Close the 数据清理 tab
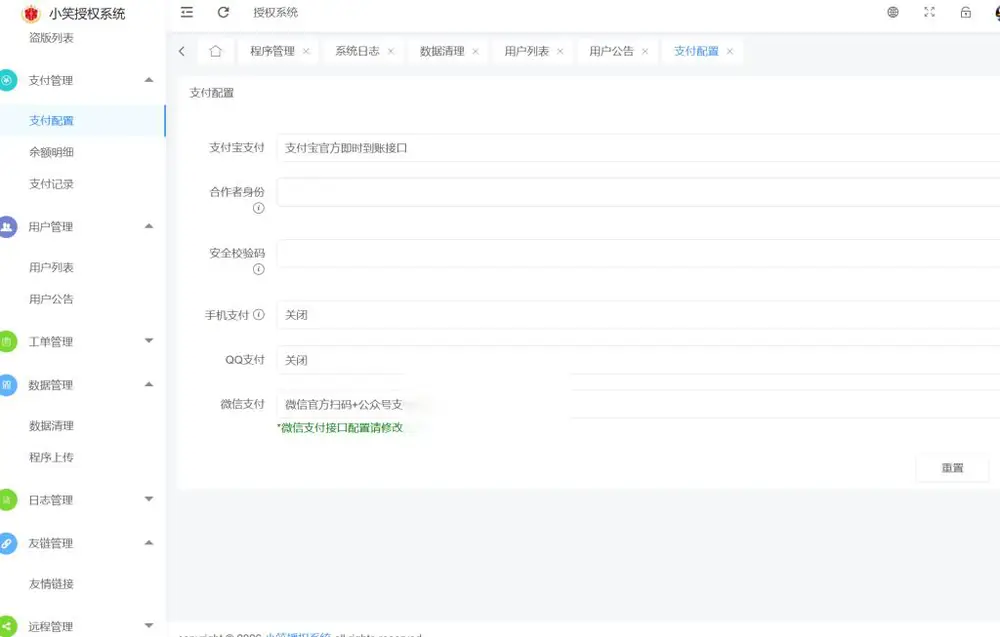 click(x=475, y=51)
